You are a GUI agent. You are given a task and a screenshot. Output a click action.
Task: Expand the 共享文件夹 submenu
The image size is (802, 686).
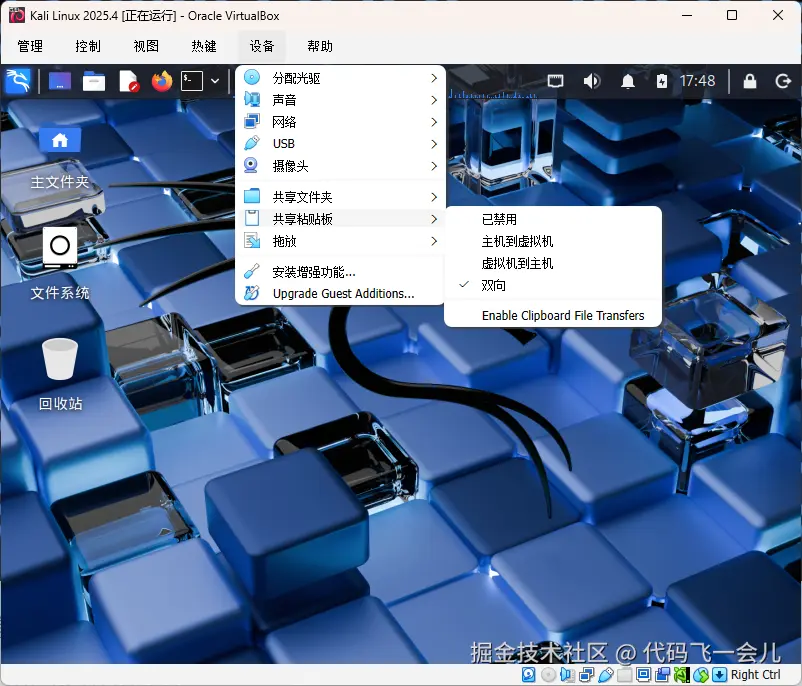point(340,197)
